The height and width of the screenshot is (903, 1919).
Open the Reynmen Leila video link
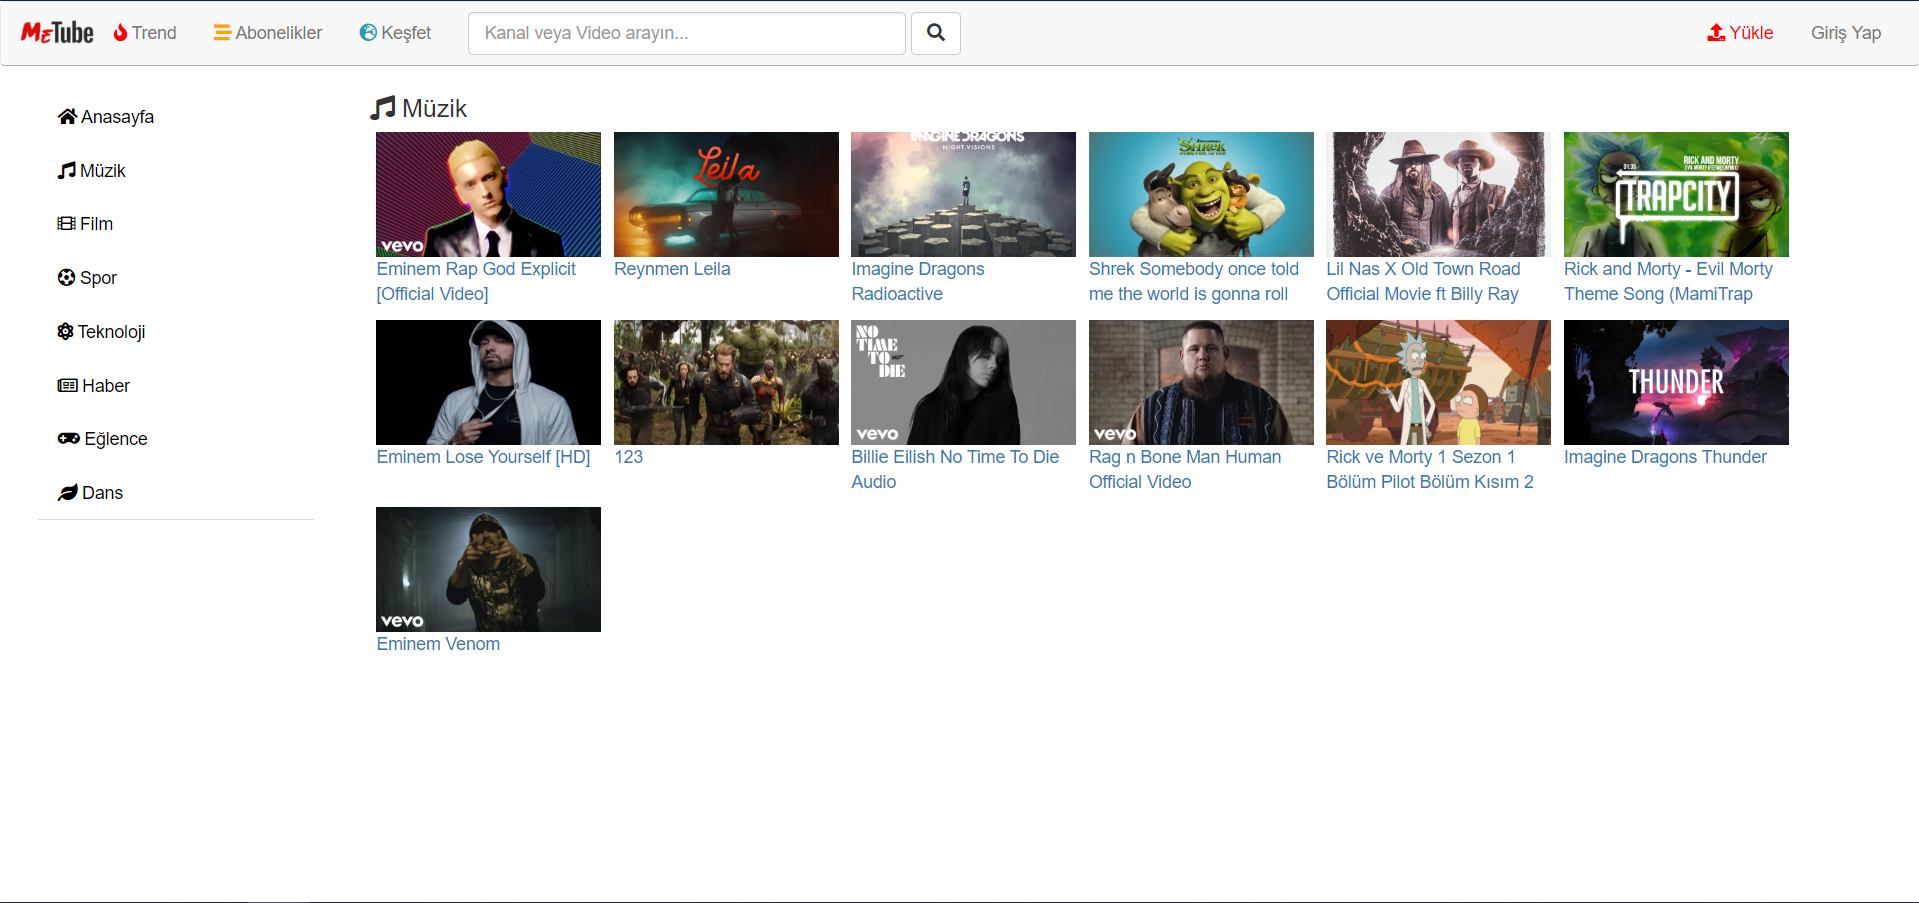coord(671,268)
